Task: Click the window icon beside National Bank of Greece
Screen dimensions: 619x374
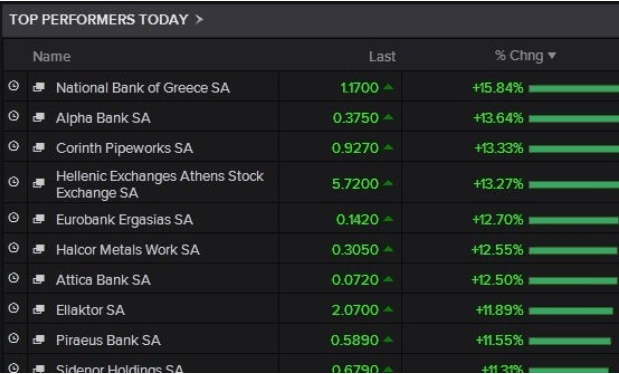Action: click(x=39, y=87)
